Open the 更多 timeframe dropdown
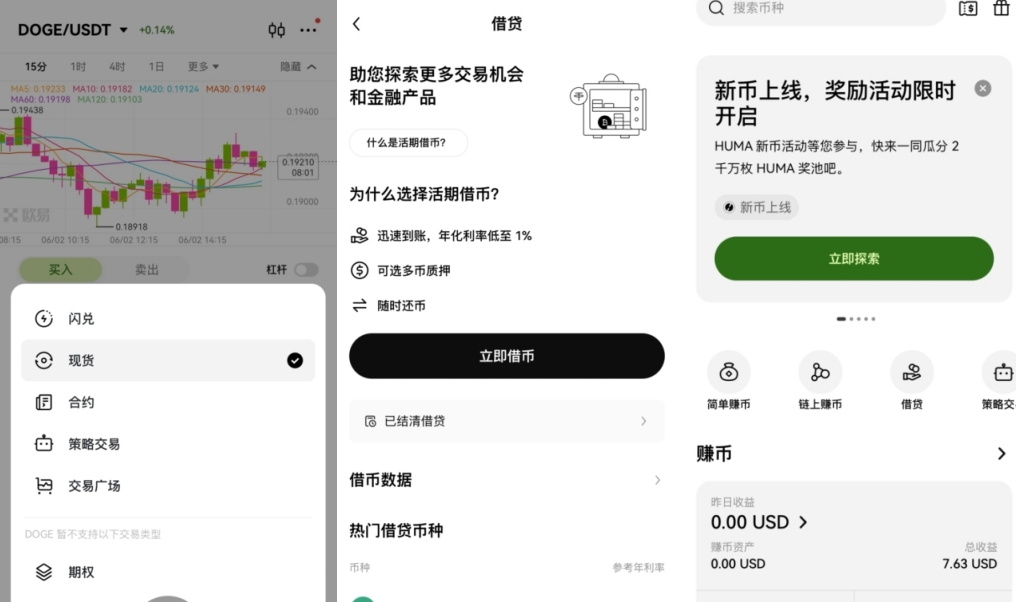The height and width of the screenshot is (602, 1016). coord(203,67)
